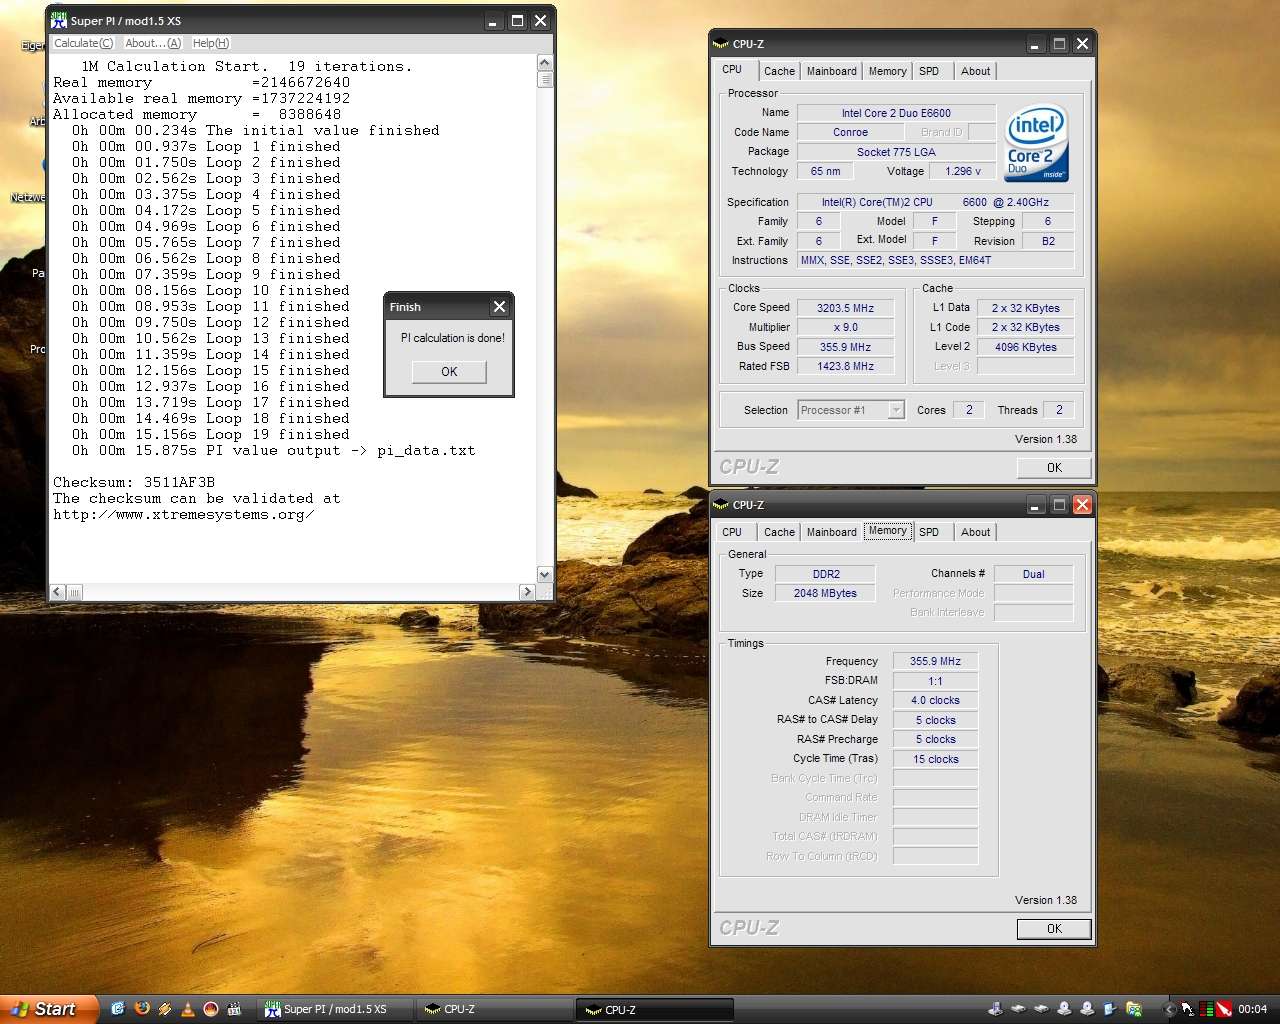Click the round flame icon in quick launch

coord(211,1009)
